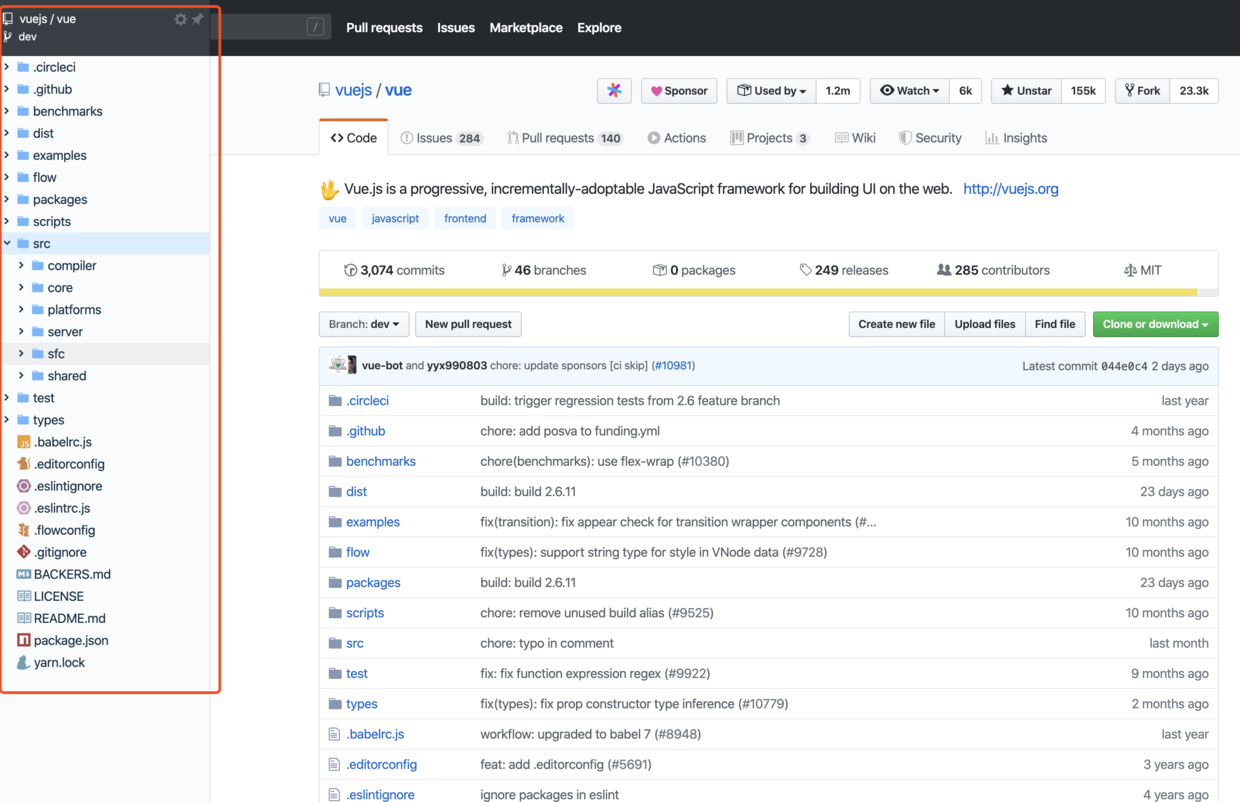
Task: Click the commits history icon
Action: point(350,270)
